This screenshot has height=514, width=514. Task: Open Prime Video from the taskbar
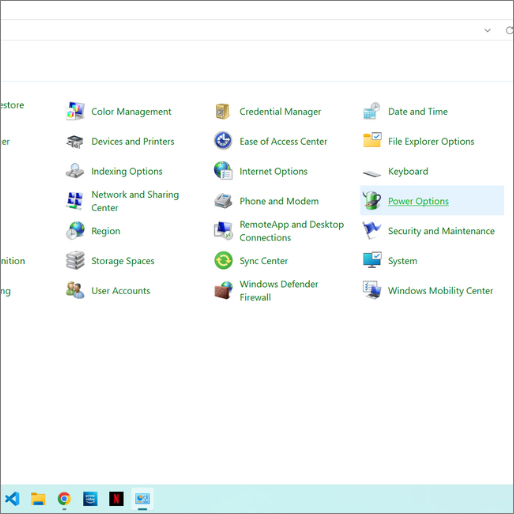(x=90, y=499)
